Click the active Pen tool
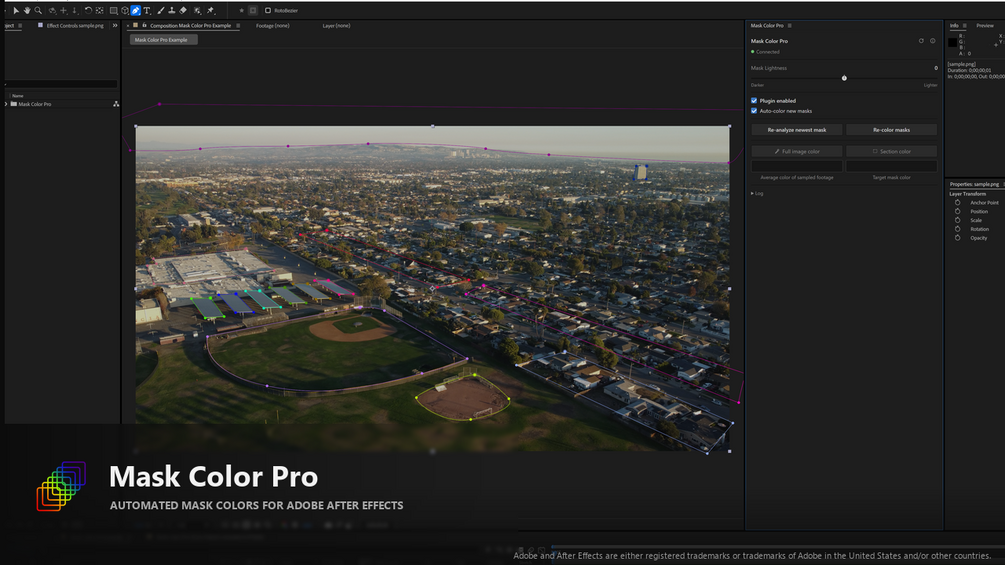This screenshot has width=1005, height=565. tap(136, 10)
